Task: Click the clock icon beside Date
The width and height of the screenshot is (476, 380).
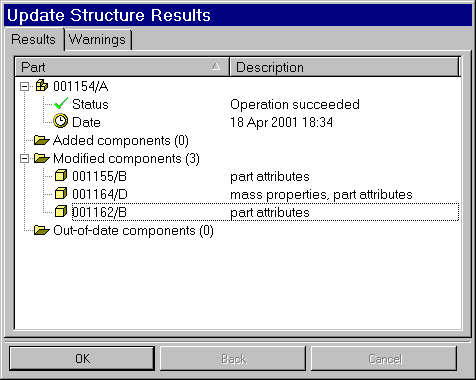Action: point(61,121)
